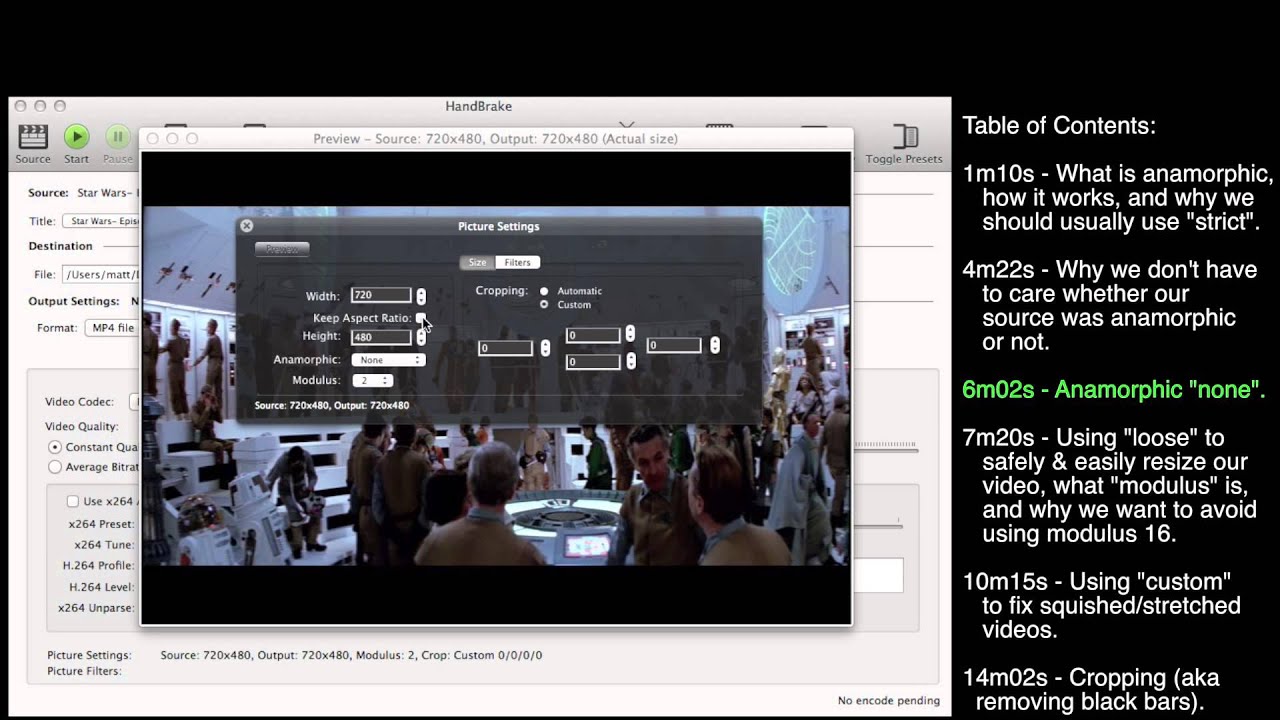Click the left crop value field
This screenshot has height=720, width=1280.
pos(505,348)
